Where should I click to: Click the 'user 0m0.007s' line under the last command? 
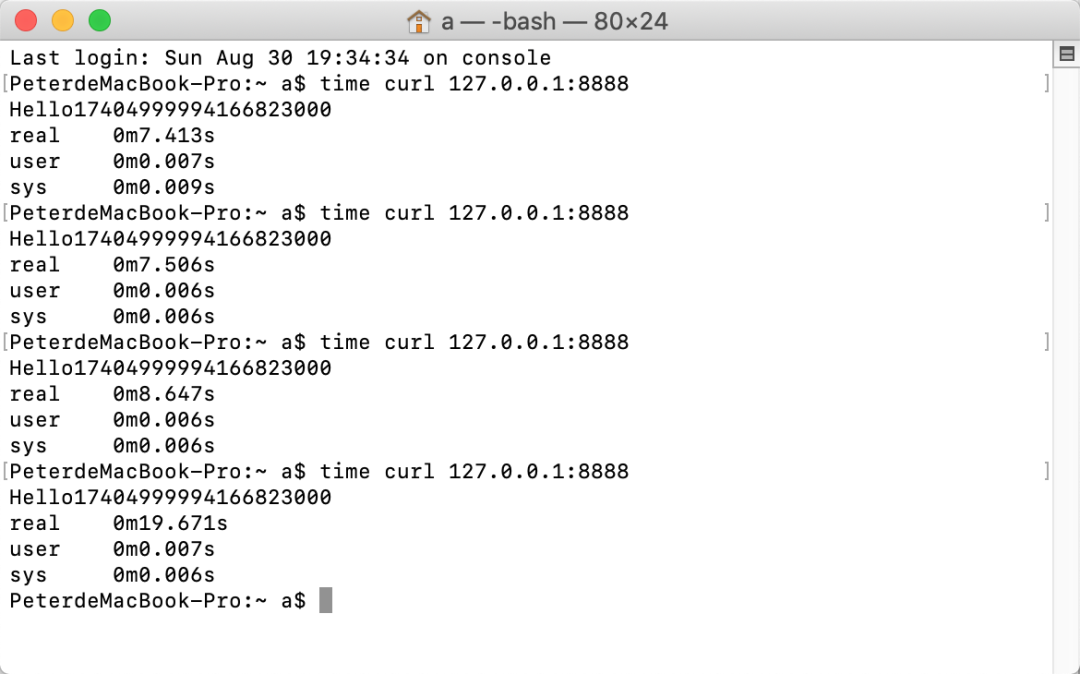pos(112,549)
